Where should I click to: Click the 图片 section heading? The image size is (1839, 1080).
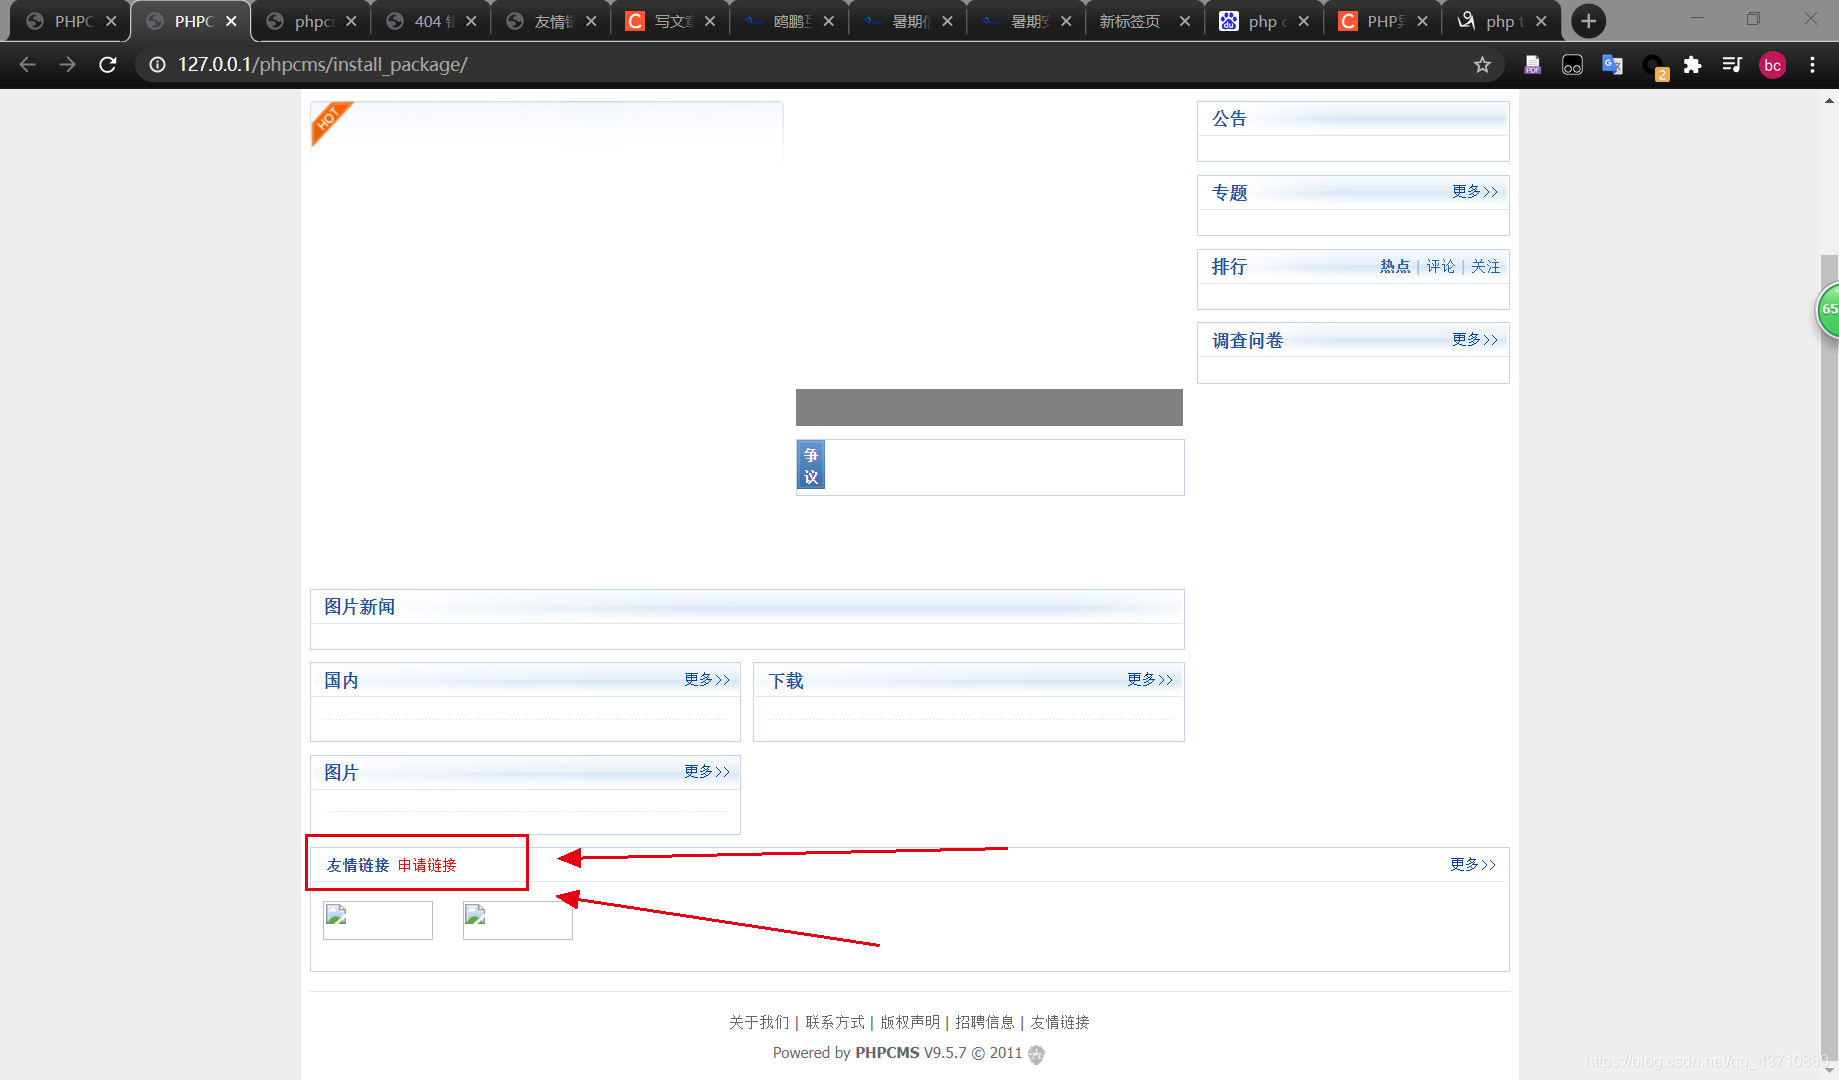click(x=341, y=773)
